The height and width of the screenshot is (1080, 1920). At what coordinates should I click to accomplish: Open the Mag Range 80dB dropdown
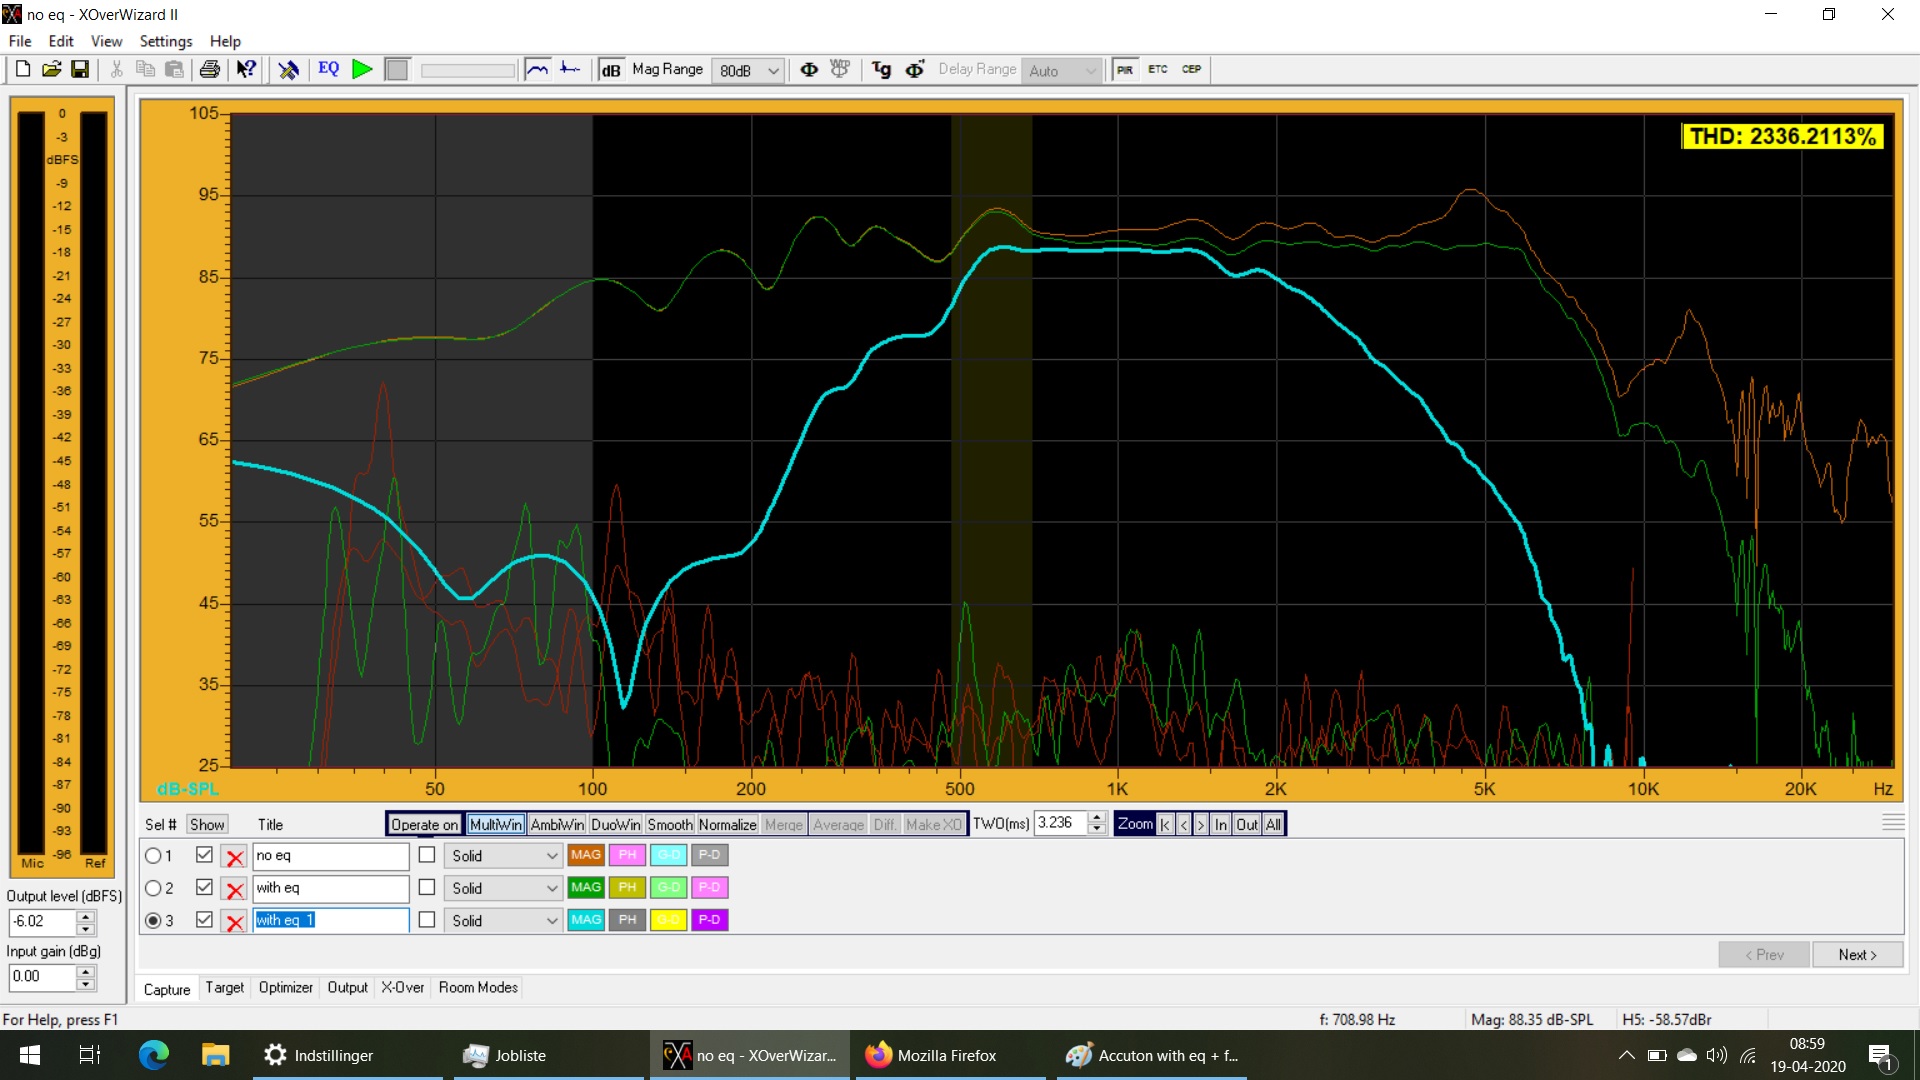747,71
